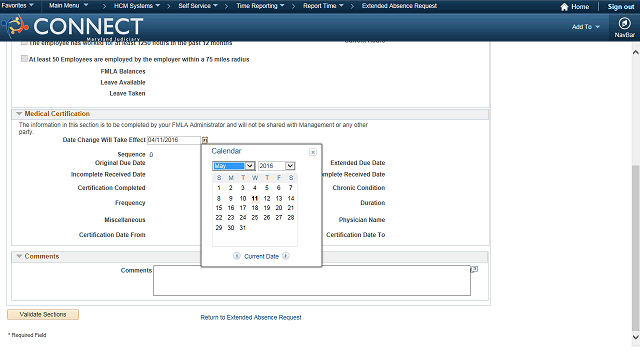This screenshot has width=640, height=360.
Task: Go to next month arrow in calendar
Action: [x=286, y=256]
